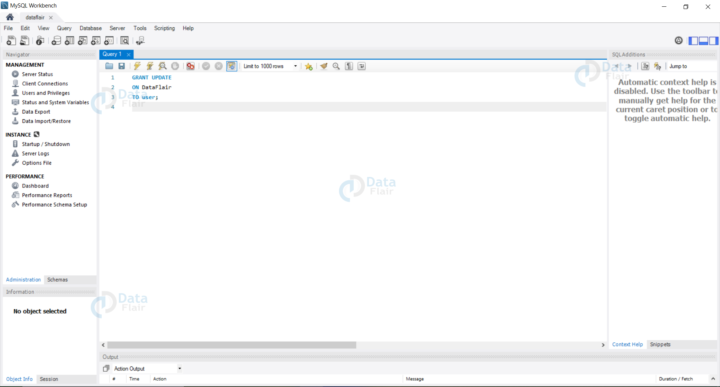Open script file folder icon in query toolbar
The image size is (720, 387).
tap(109, 66)
